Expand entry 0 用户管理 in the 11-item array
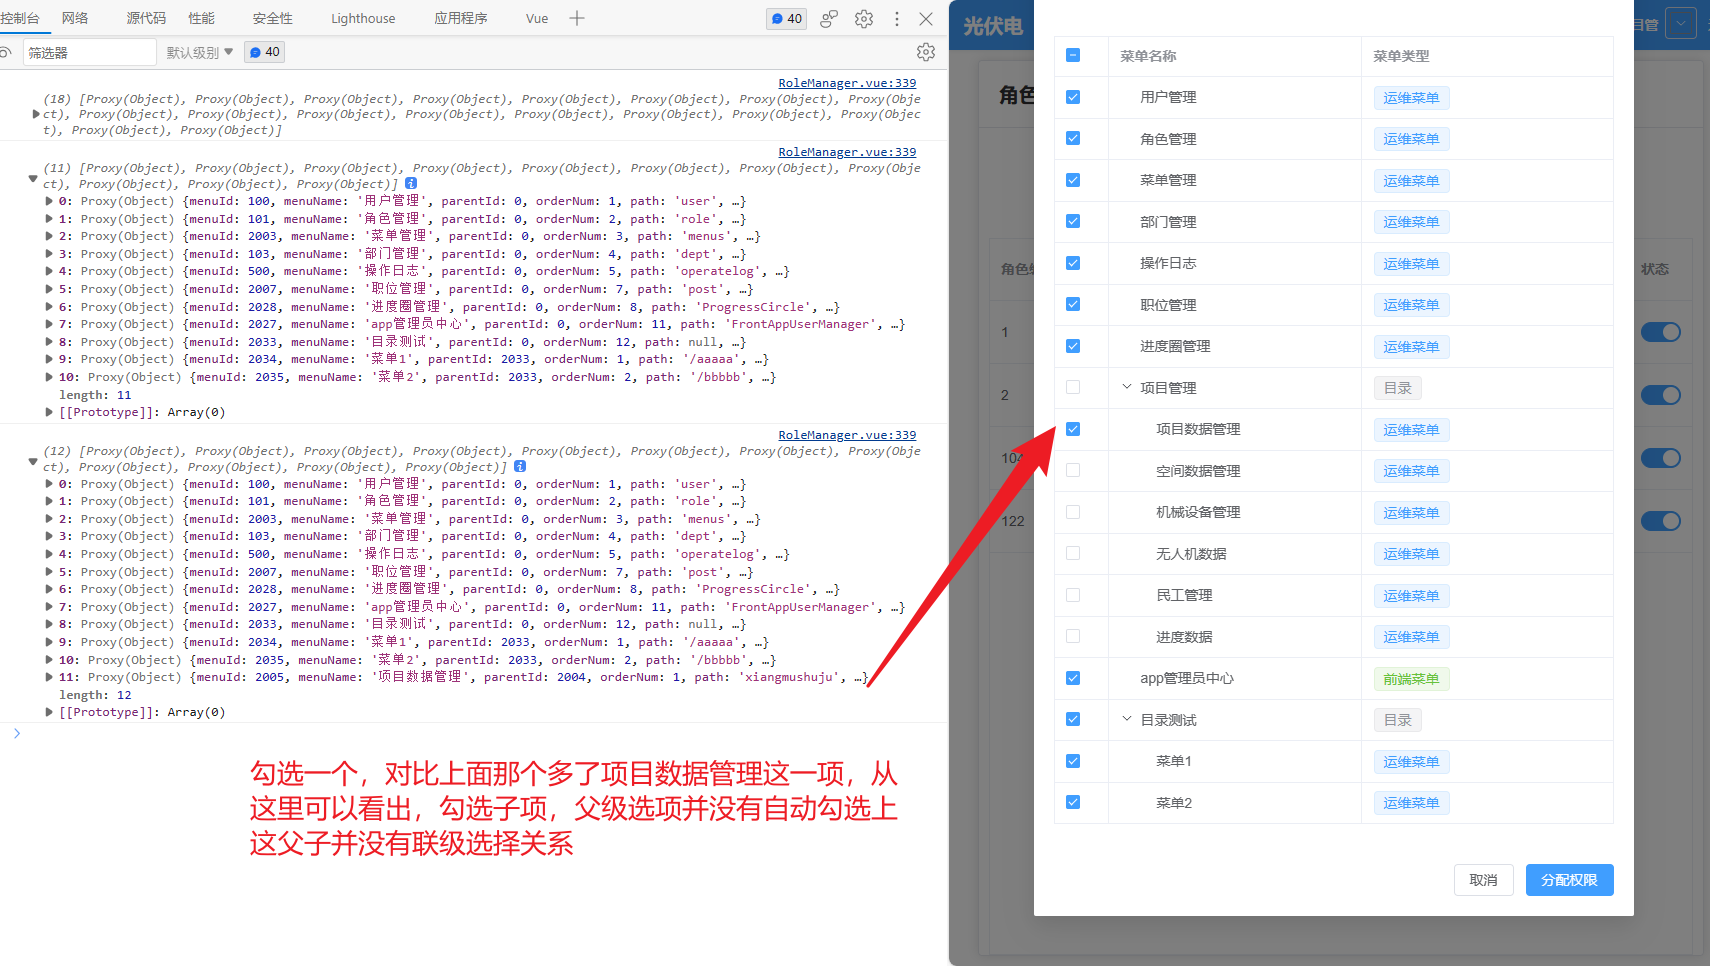 (49, 201)
